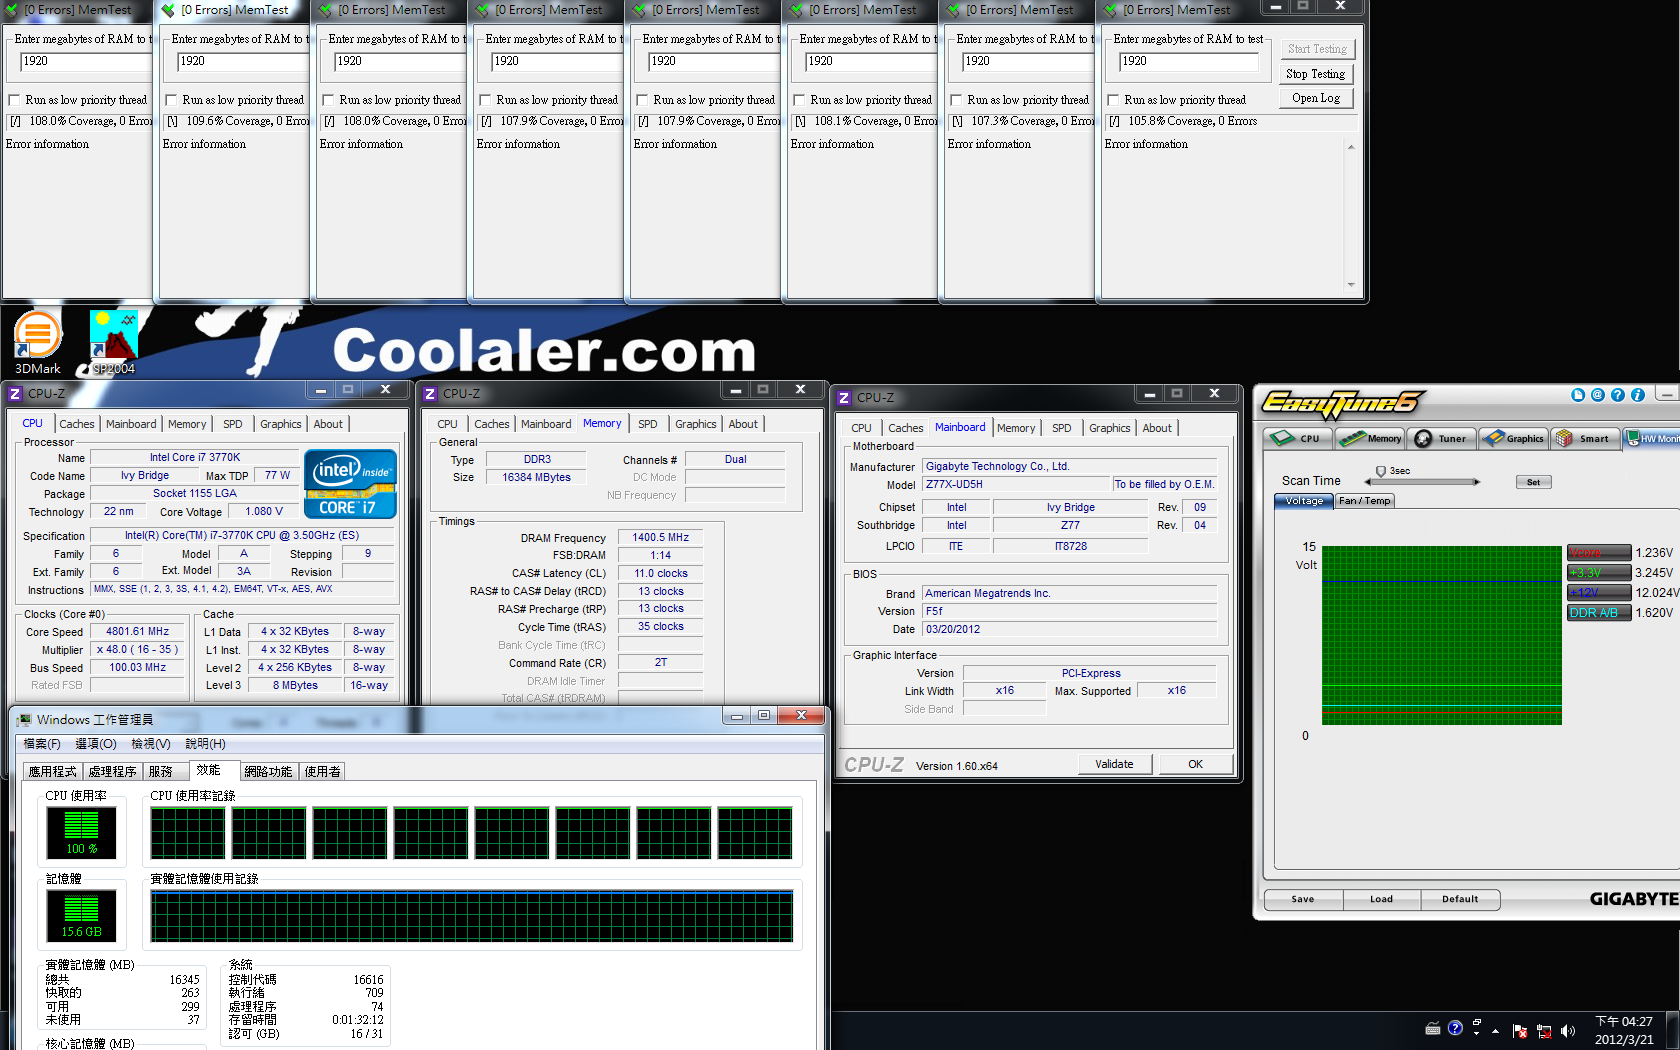The width and height of the screenshot is (1680, 1050).
Task: Toggle low priority thread in third MemTest window
Action: click(328, 100)
